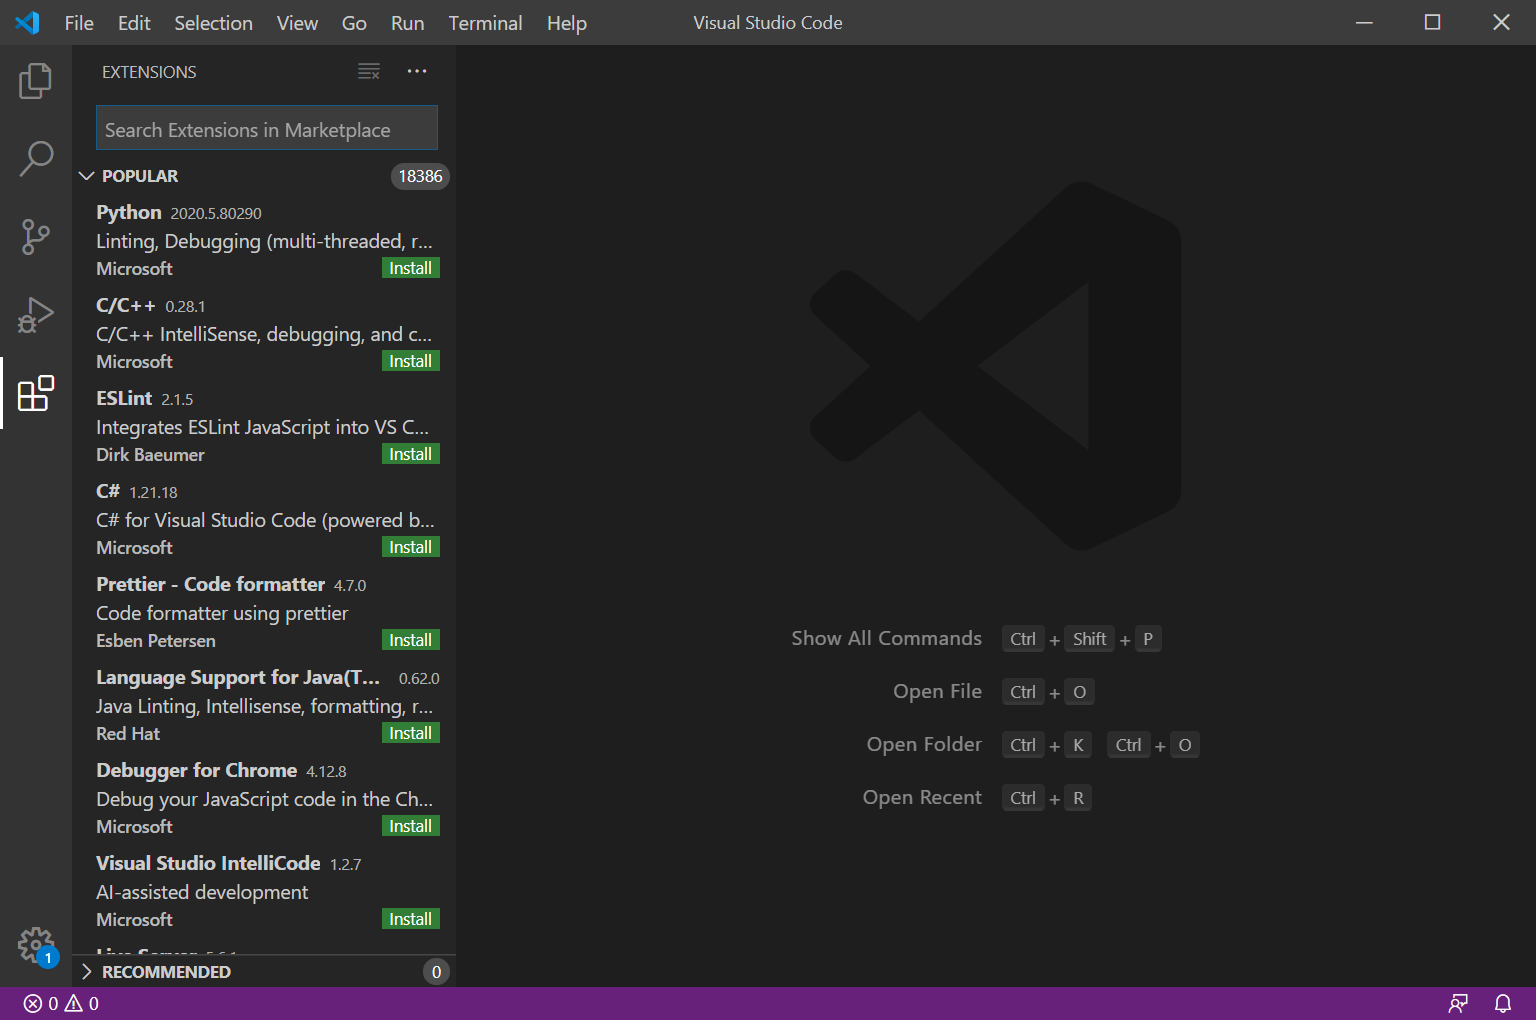Viewport: 1536px width, 1020px height.
Task: Maximize the Visual Studio Code window
Action: click(1432, 22)
